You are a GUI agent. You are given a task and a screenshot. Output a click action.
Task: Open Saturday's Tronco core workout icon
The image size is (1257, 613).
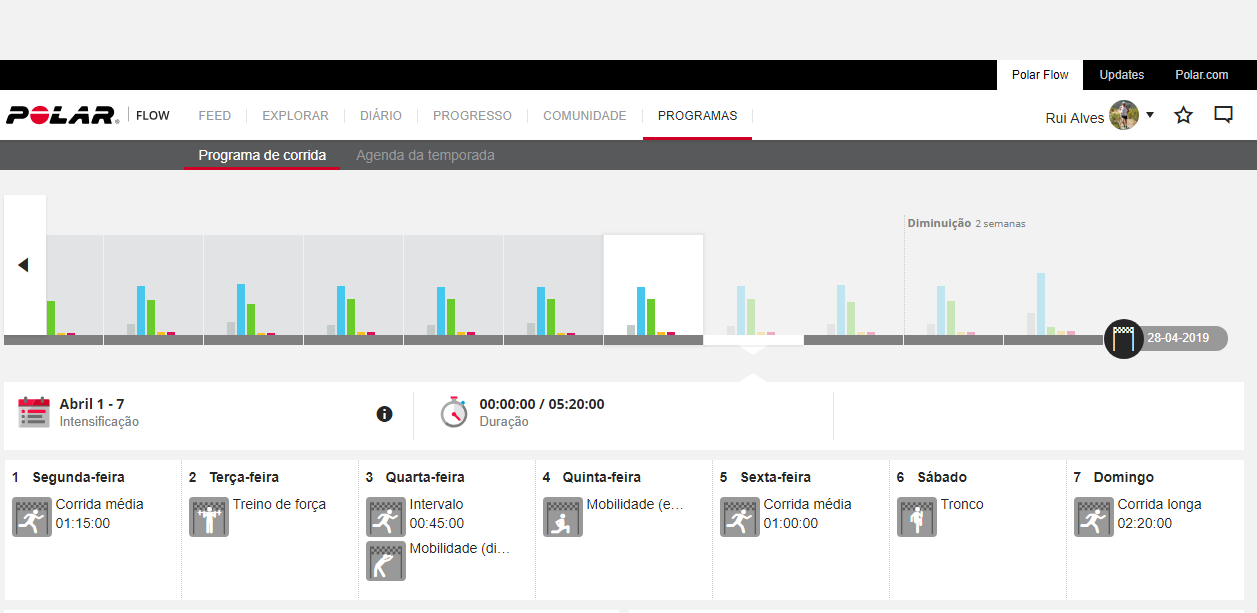[916, 517]
